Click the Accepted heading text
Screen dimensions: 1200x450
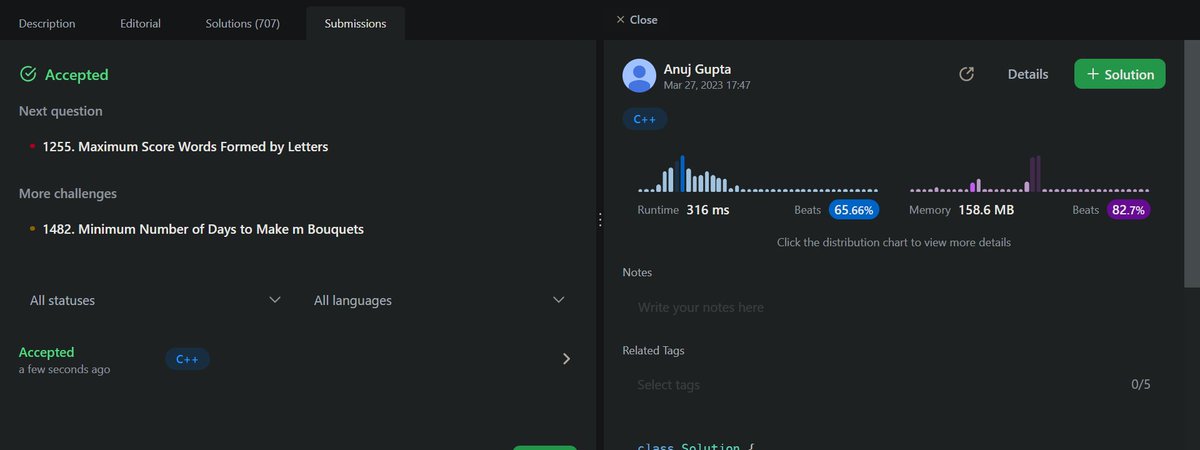(76, 75)
